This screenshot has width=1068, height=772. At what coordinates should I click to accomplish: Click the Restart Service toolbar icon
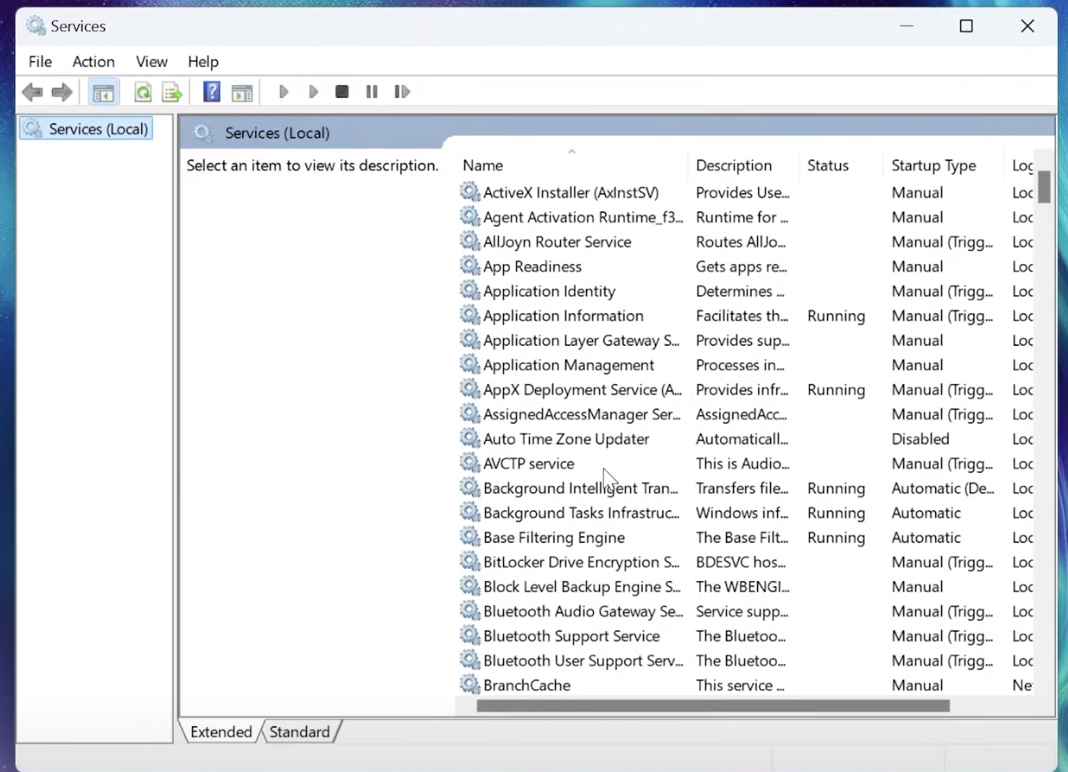click(x=402, y=91)
